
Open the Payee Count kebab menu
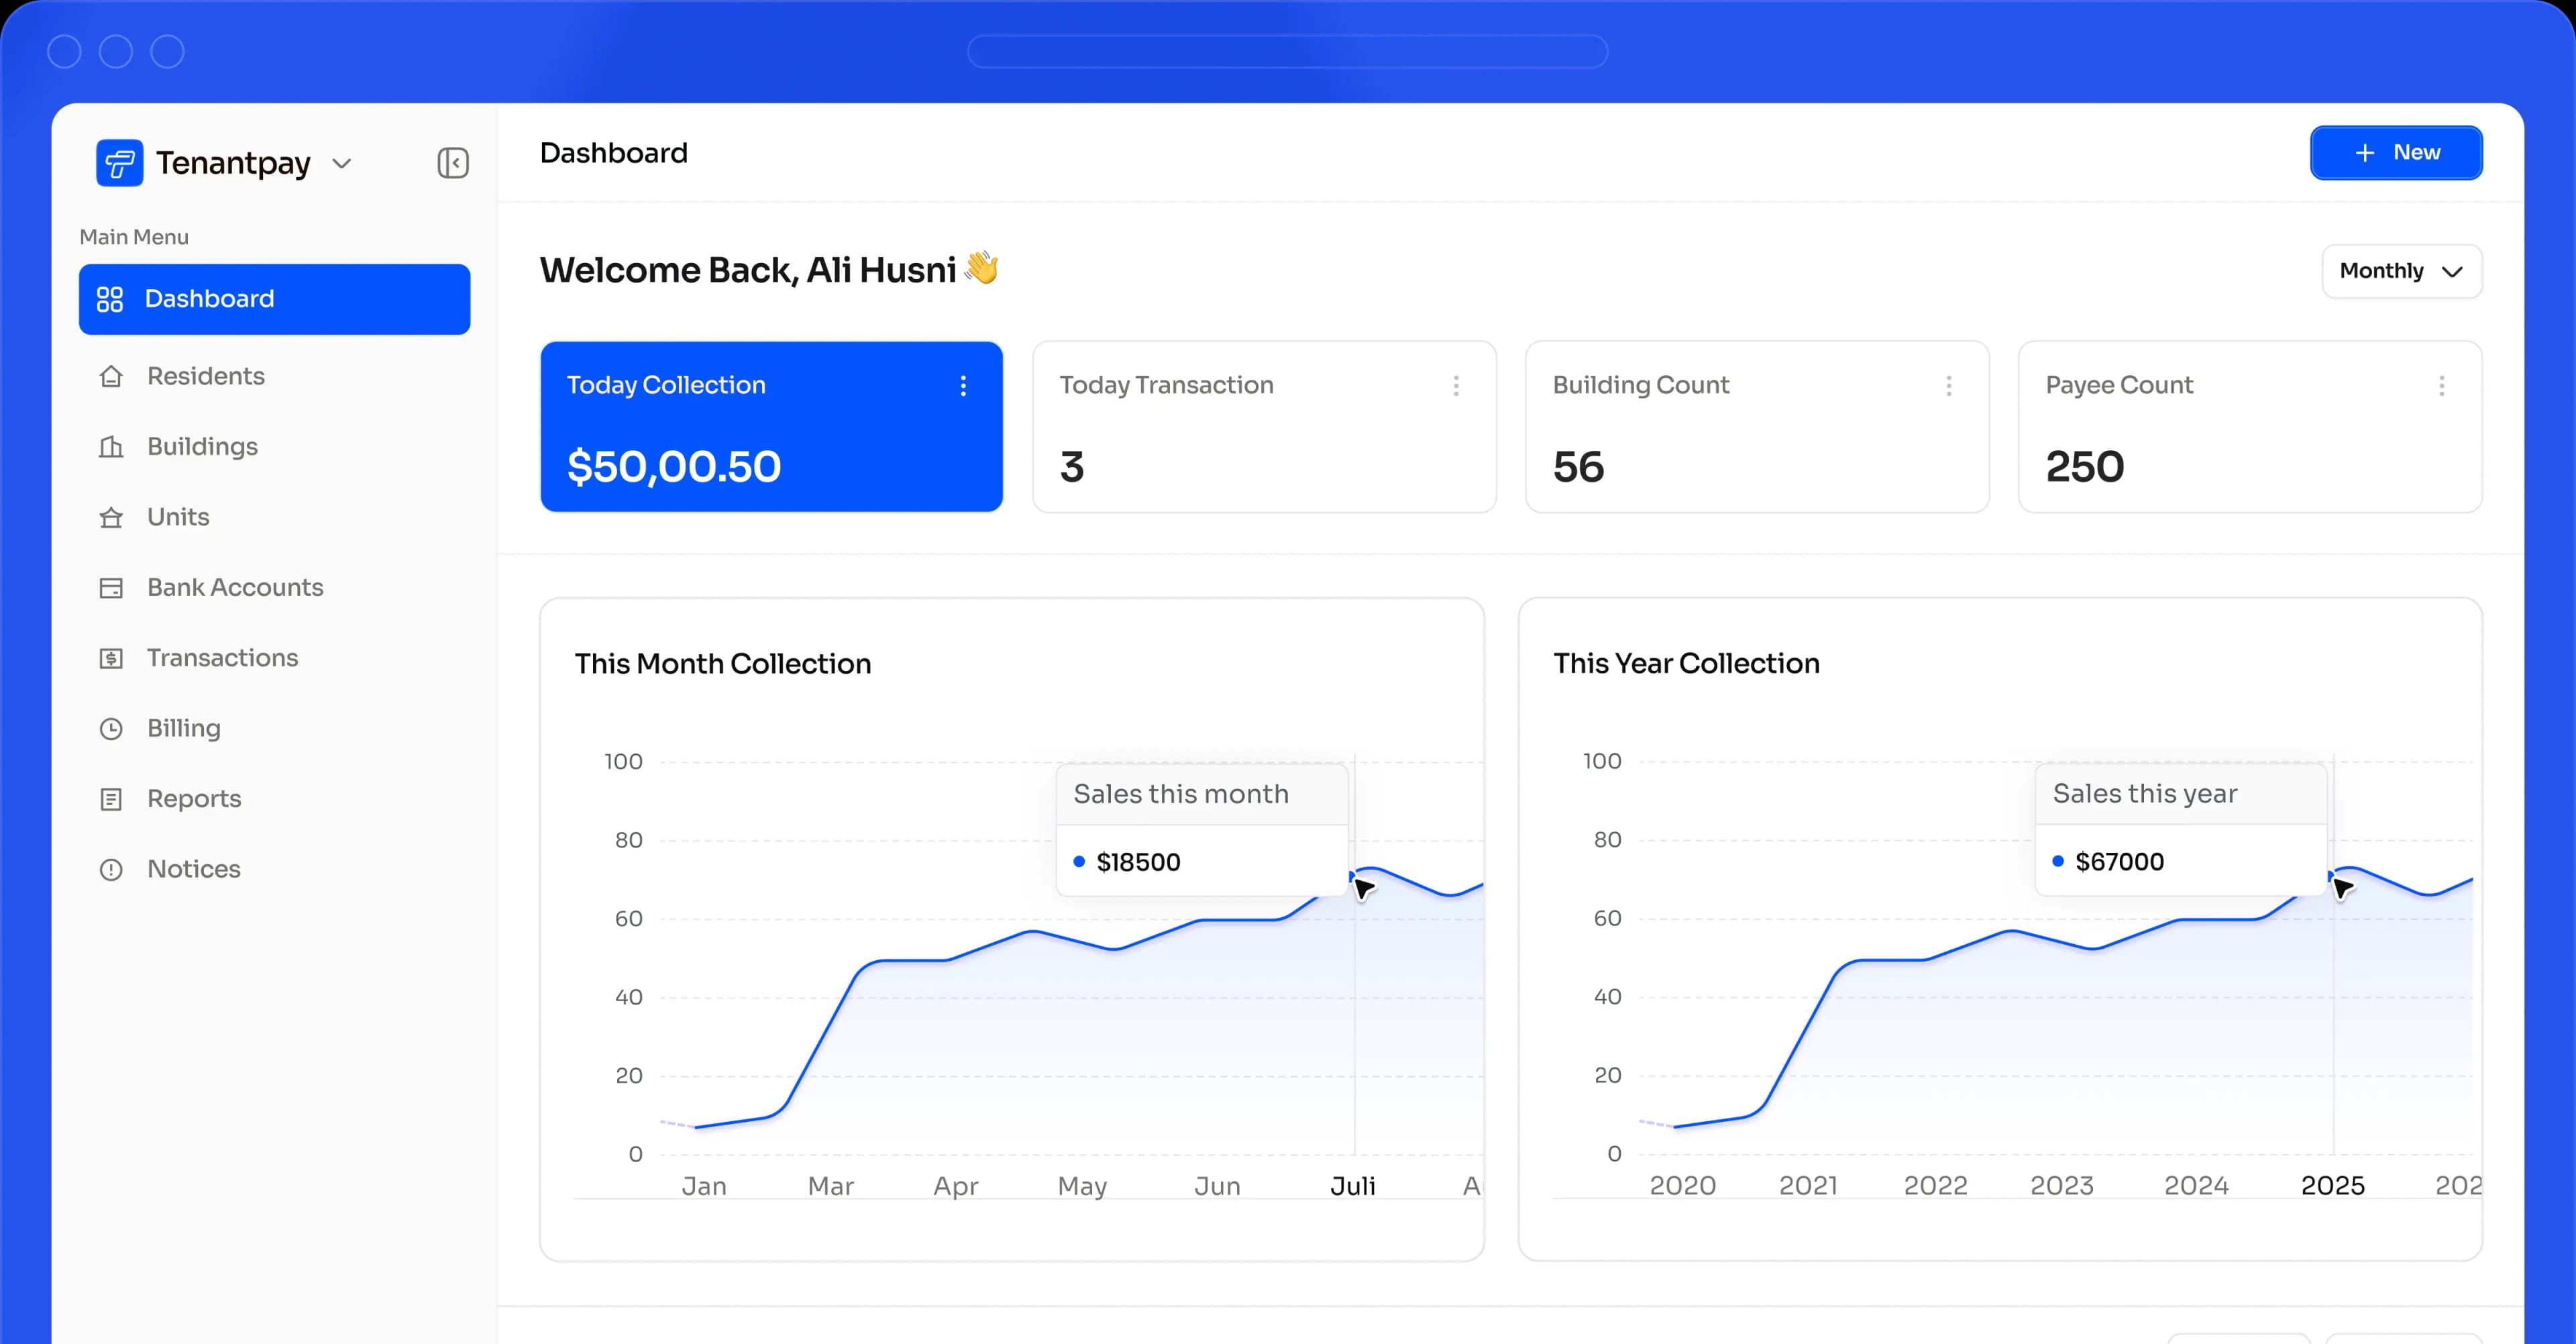[2442, 386]
